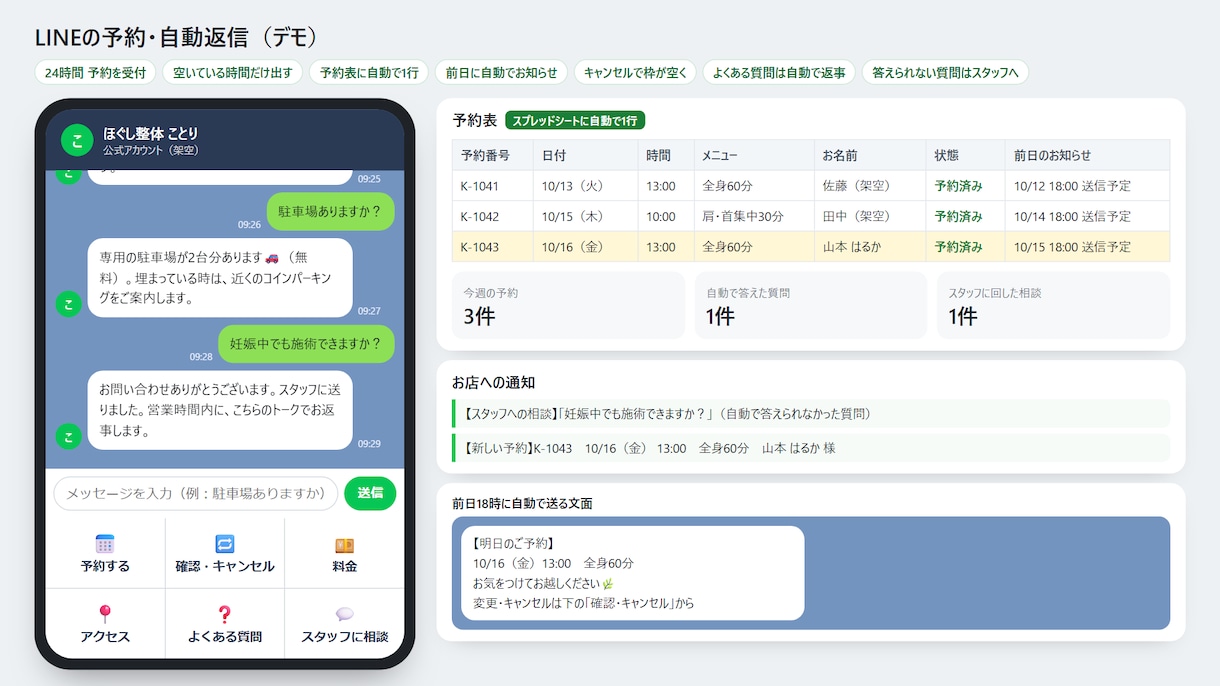This screenshot has width=1220, height=686.
Task: Select reservation number K-1042
Action: [480, 216]
